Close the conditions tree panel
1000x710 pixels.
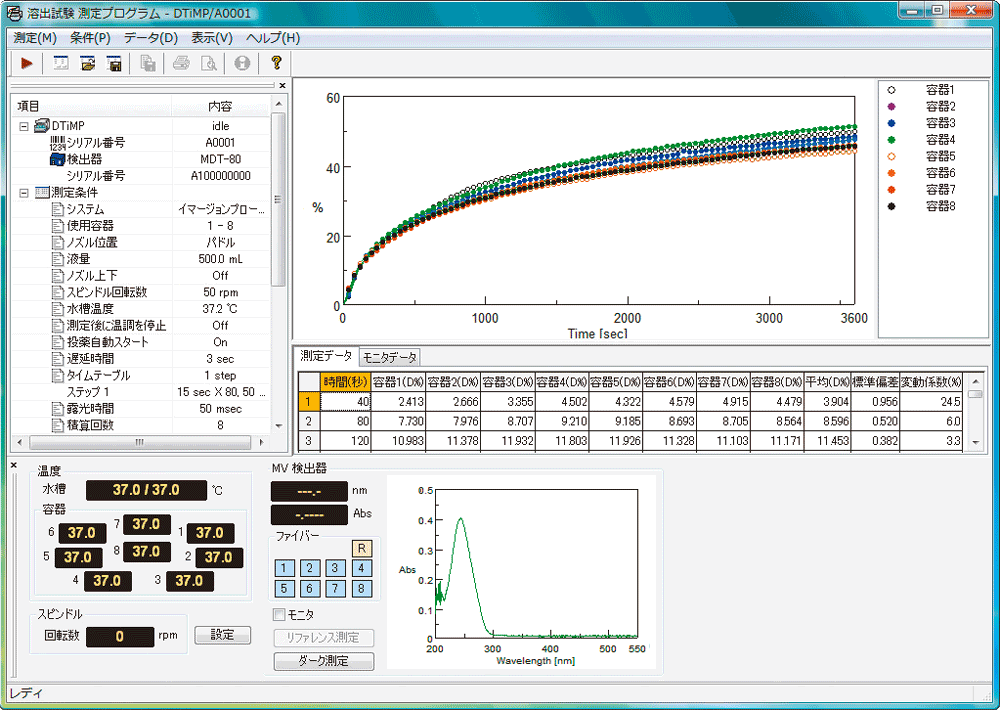[283, 85]
